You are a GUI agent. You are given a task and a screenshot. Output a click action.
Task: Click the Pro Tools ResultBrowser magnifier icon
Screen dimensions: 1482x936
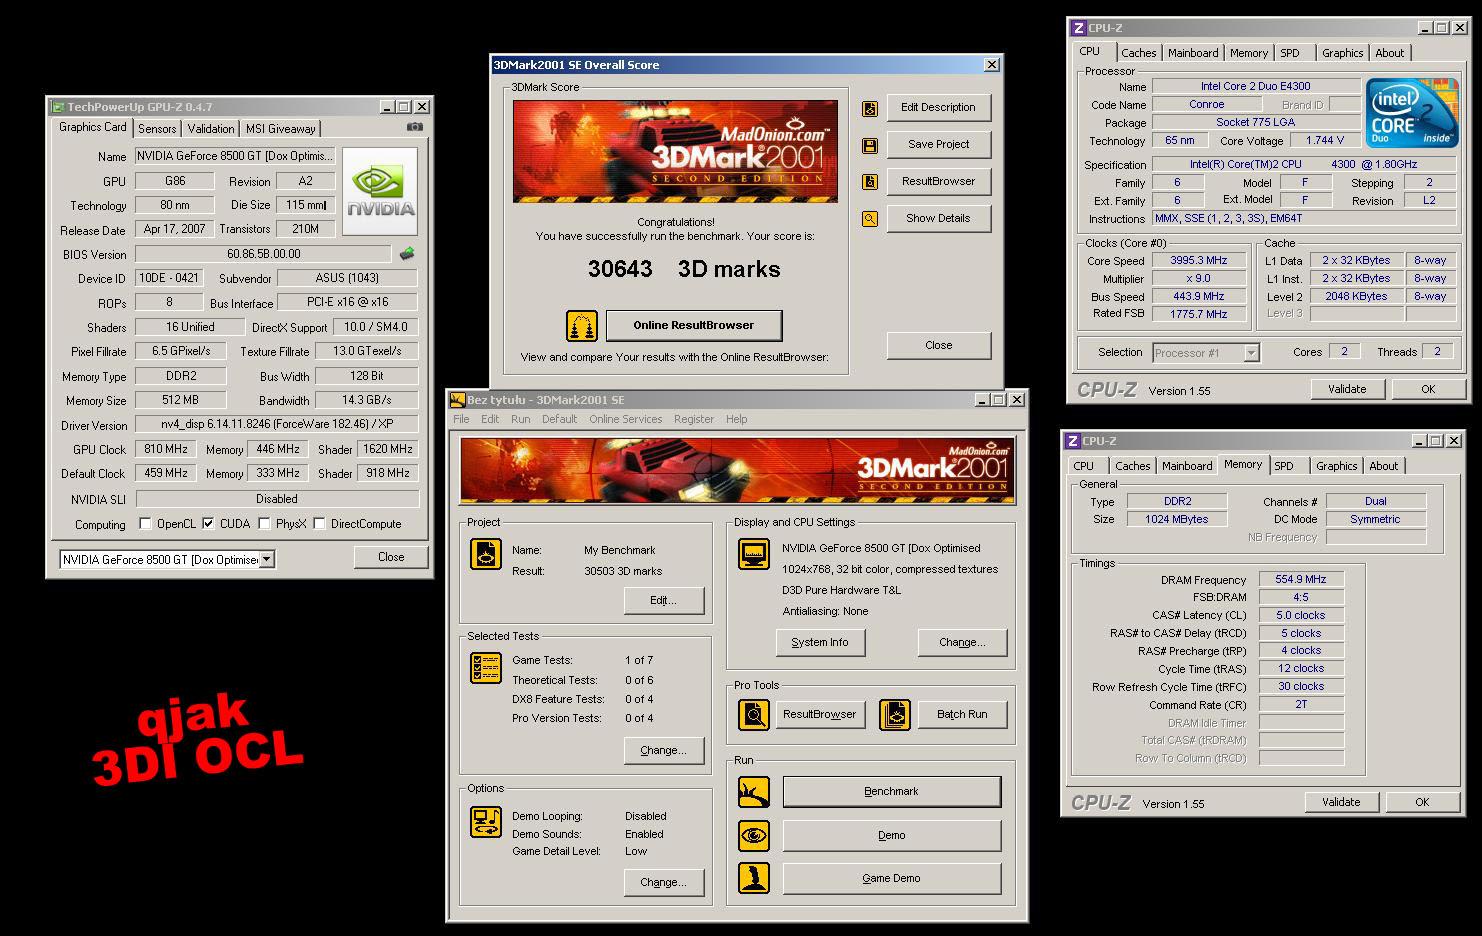[754, 714]
